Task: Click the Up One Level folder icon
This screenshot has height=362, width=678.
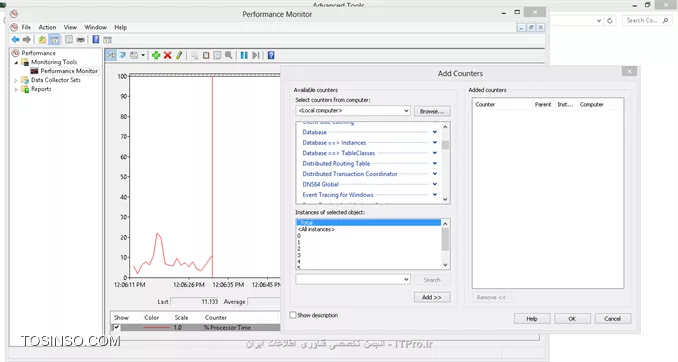Action: tap(42, 40)
